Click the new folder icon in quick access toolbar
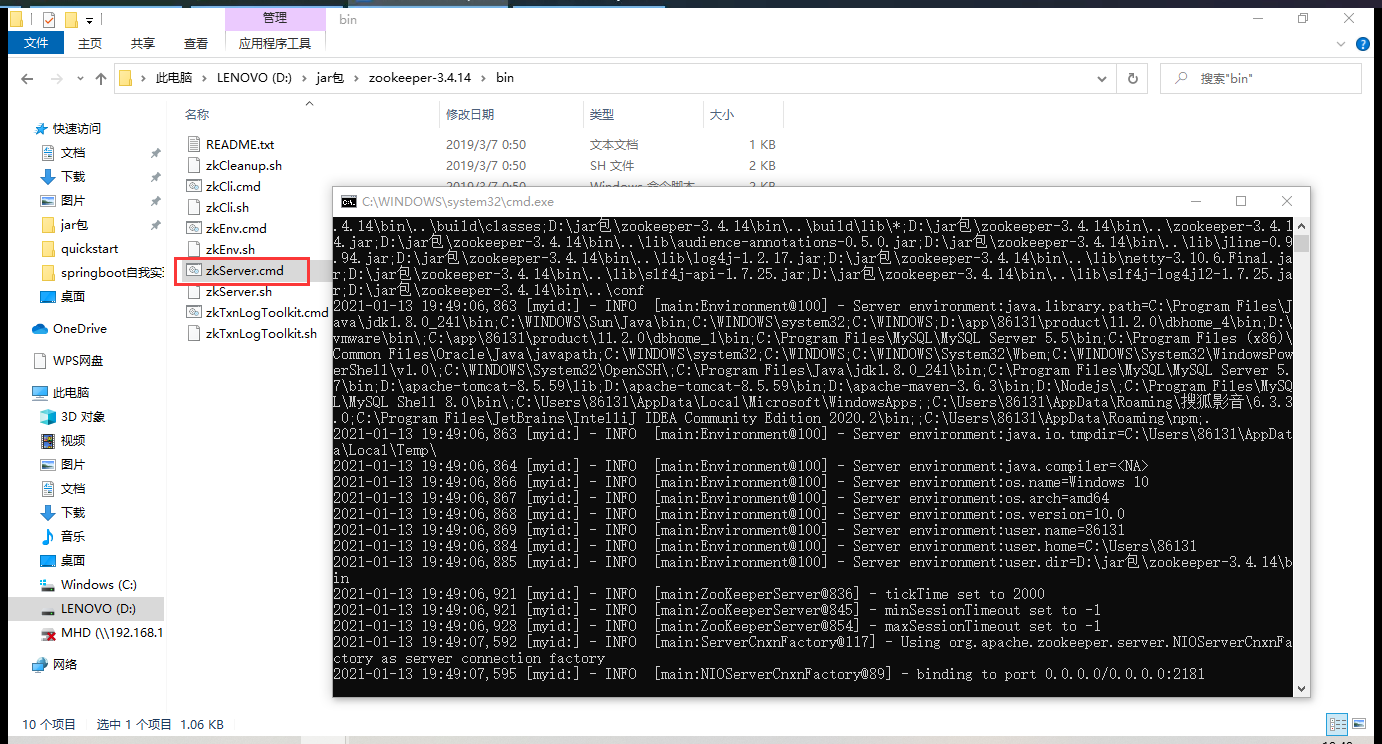 click(x=70, y=19)
